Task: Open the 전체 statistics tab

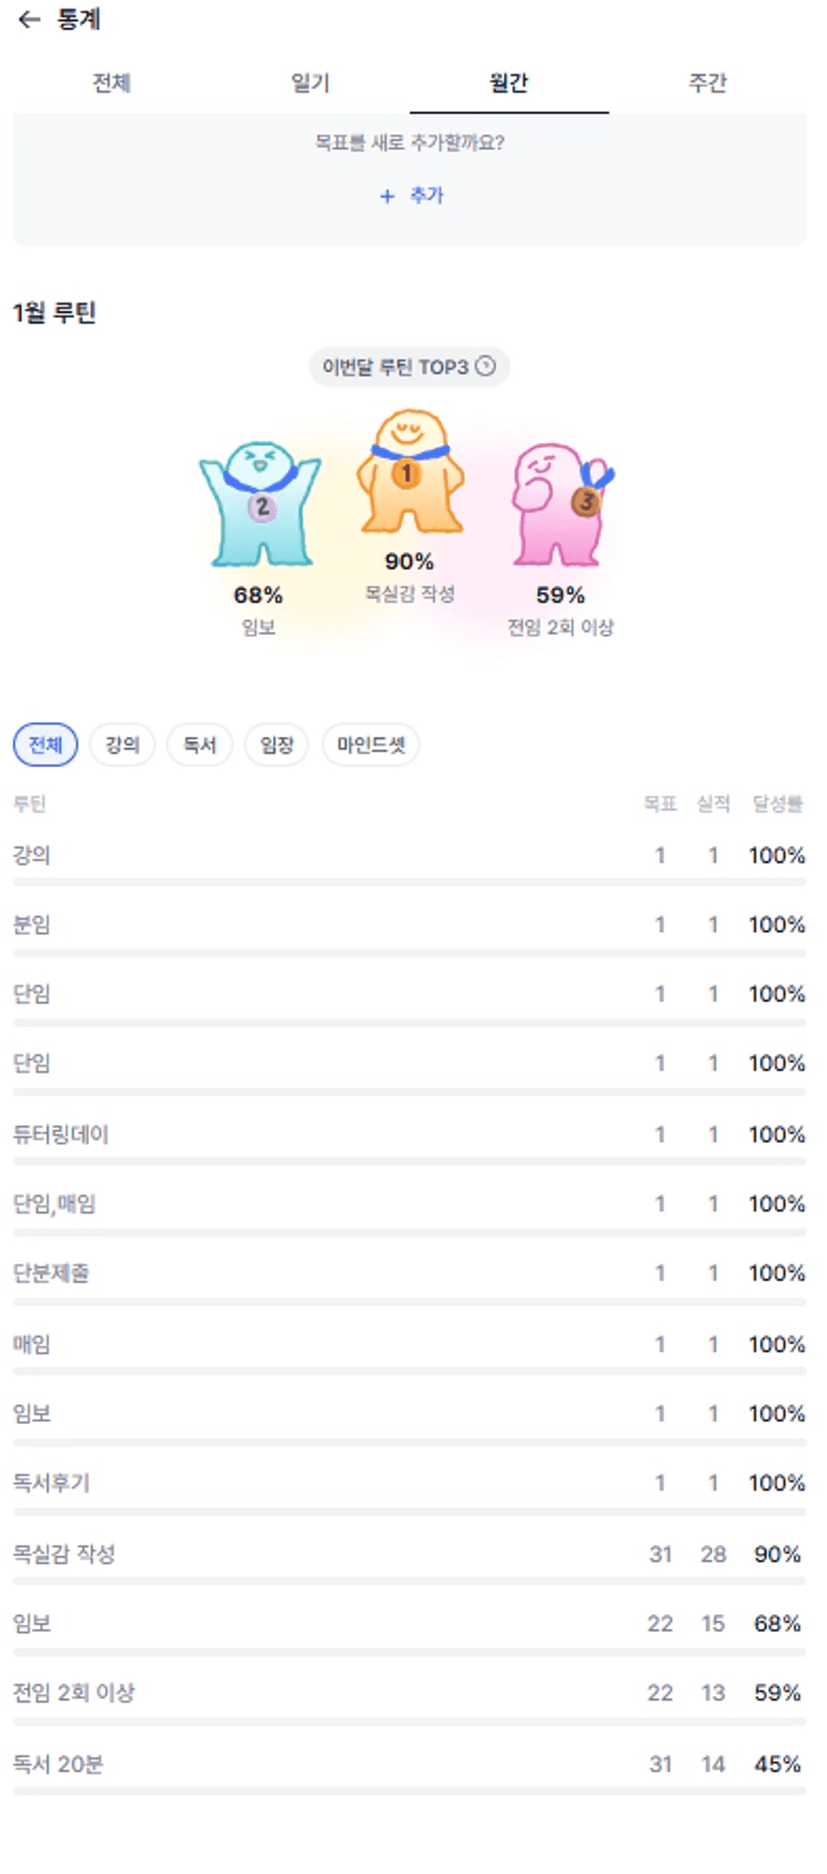Action: tap(111, 83)
